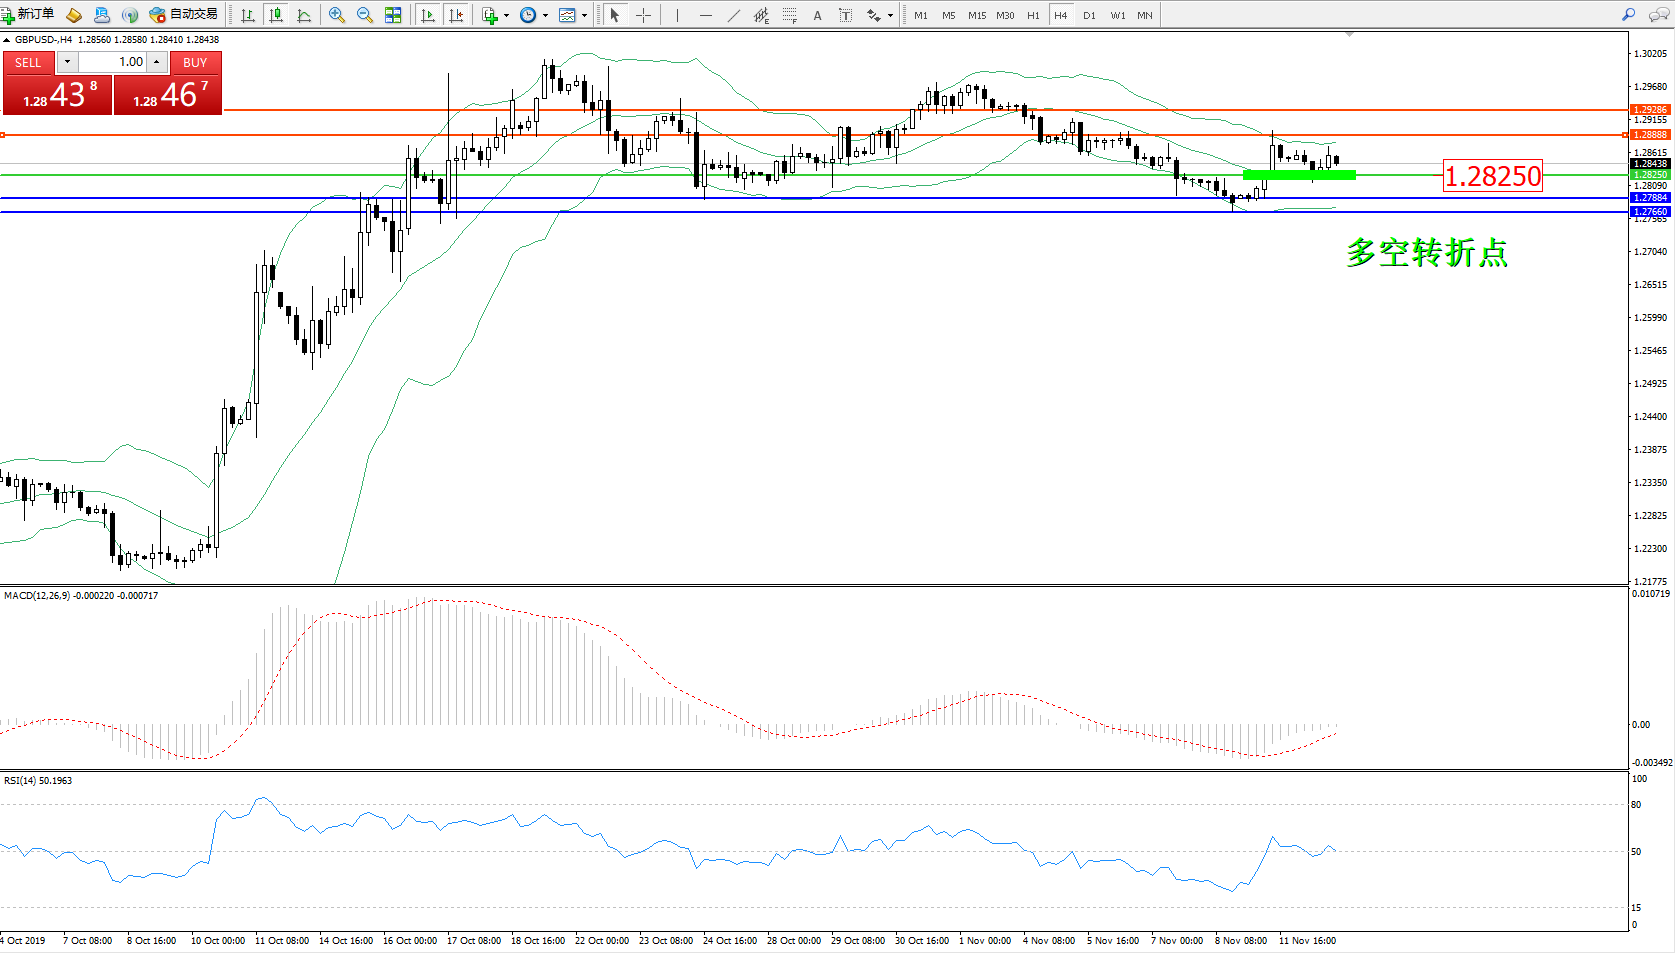This screenshot has width=1675, height=953.
Task: Open the Templates dropdown arrow
Action: 584,15
